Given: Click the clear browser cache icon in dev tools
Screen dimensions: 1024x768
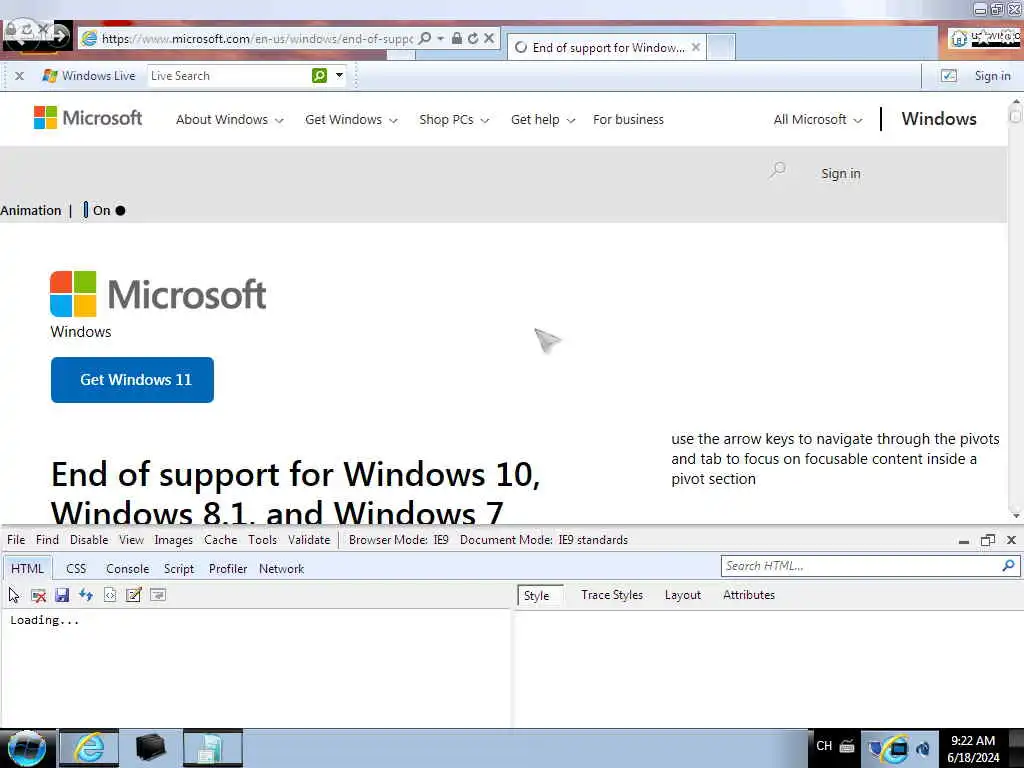Looking at the screenshot, I should [x=39, y=595].
